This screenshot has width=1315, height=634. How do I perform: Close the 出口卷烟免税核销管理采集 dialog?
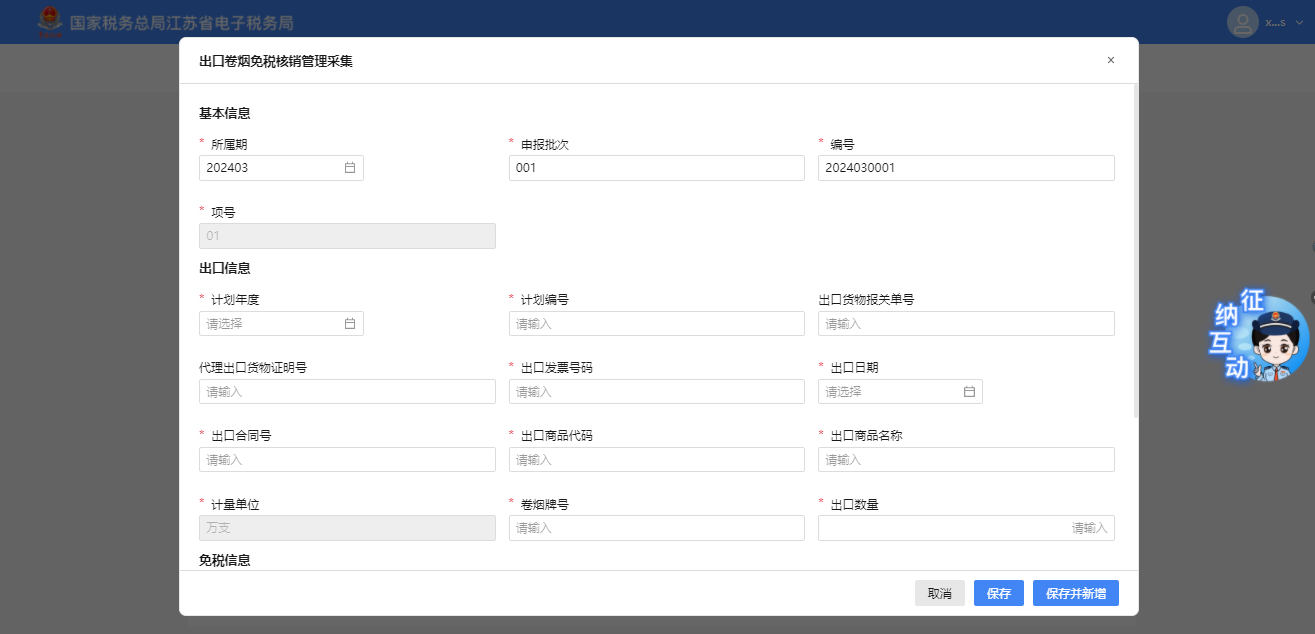(1110, 61)
